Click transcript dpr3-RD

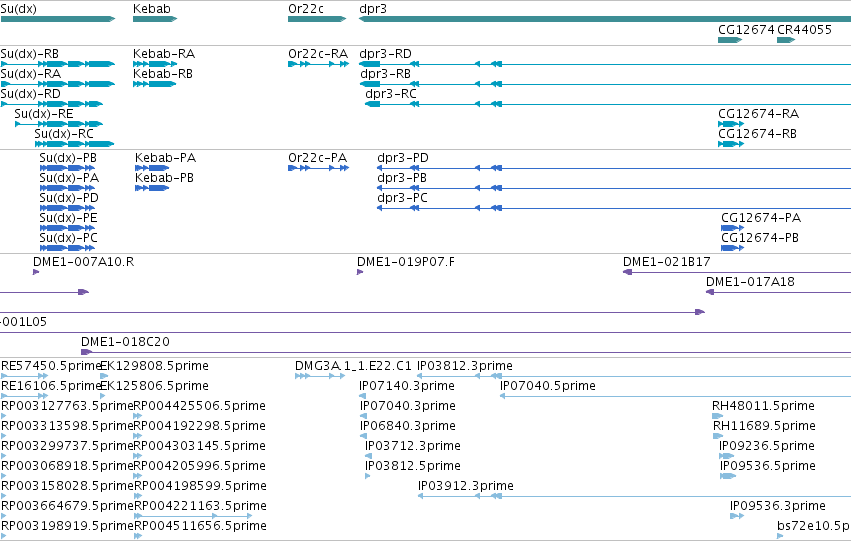coord(605,64)
